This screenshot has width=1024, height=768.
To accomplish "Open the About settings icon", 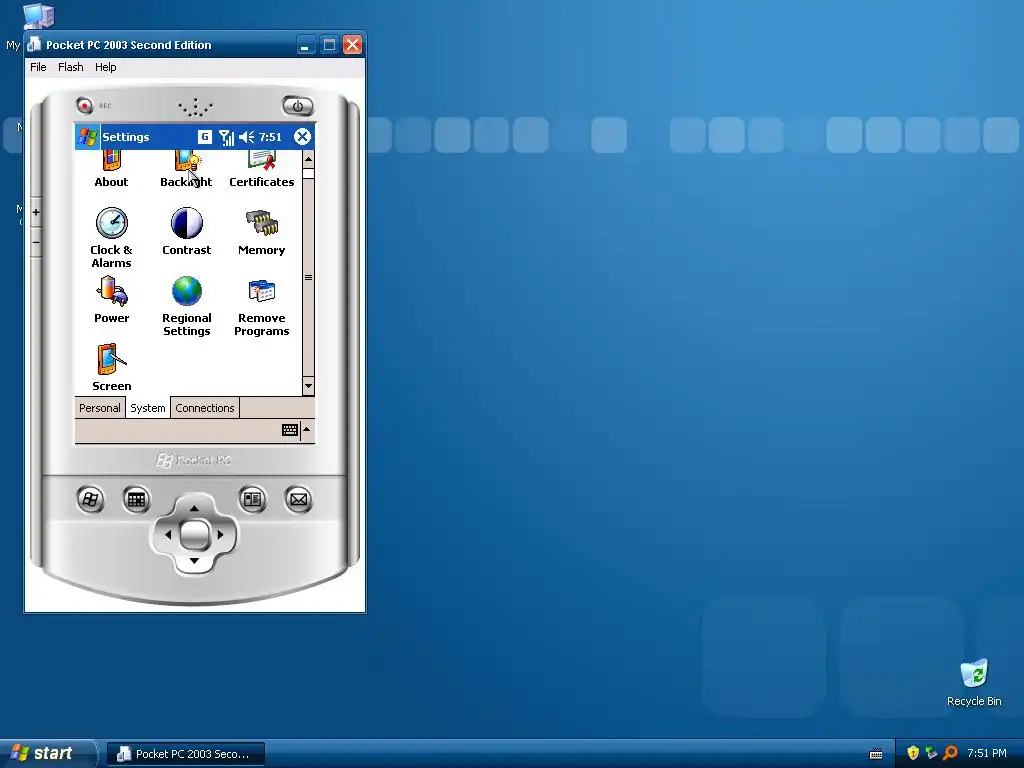I will 111,168.
